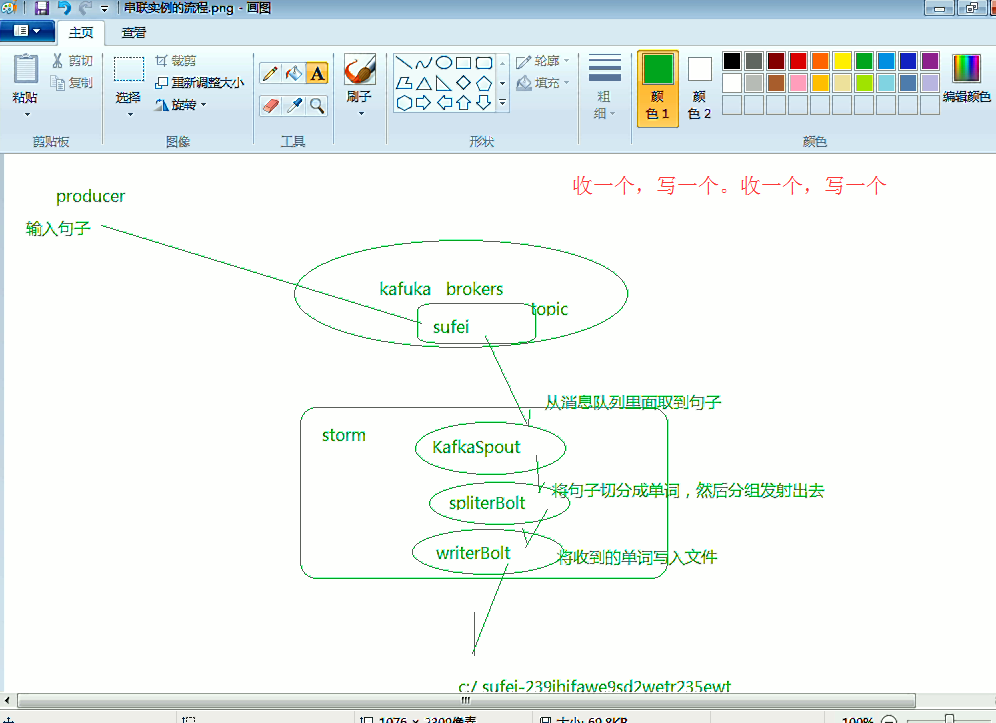Click Cut (剪切) scissors button
Image resolution: width=996 pixels, height=723 pixels.
[72, 61]
